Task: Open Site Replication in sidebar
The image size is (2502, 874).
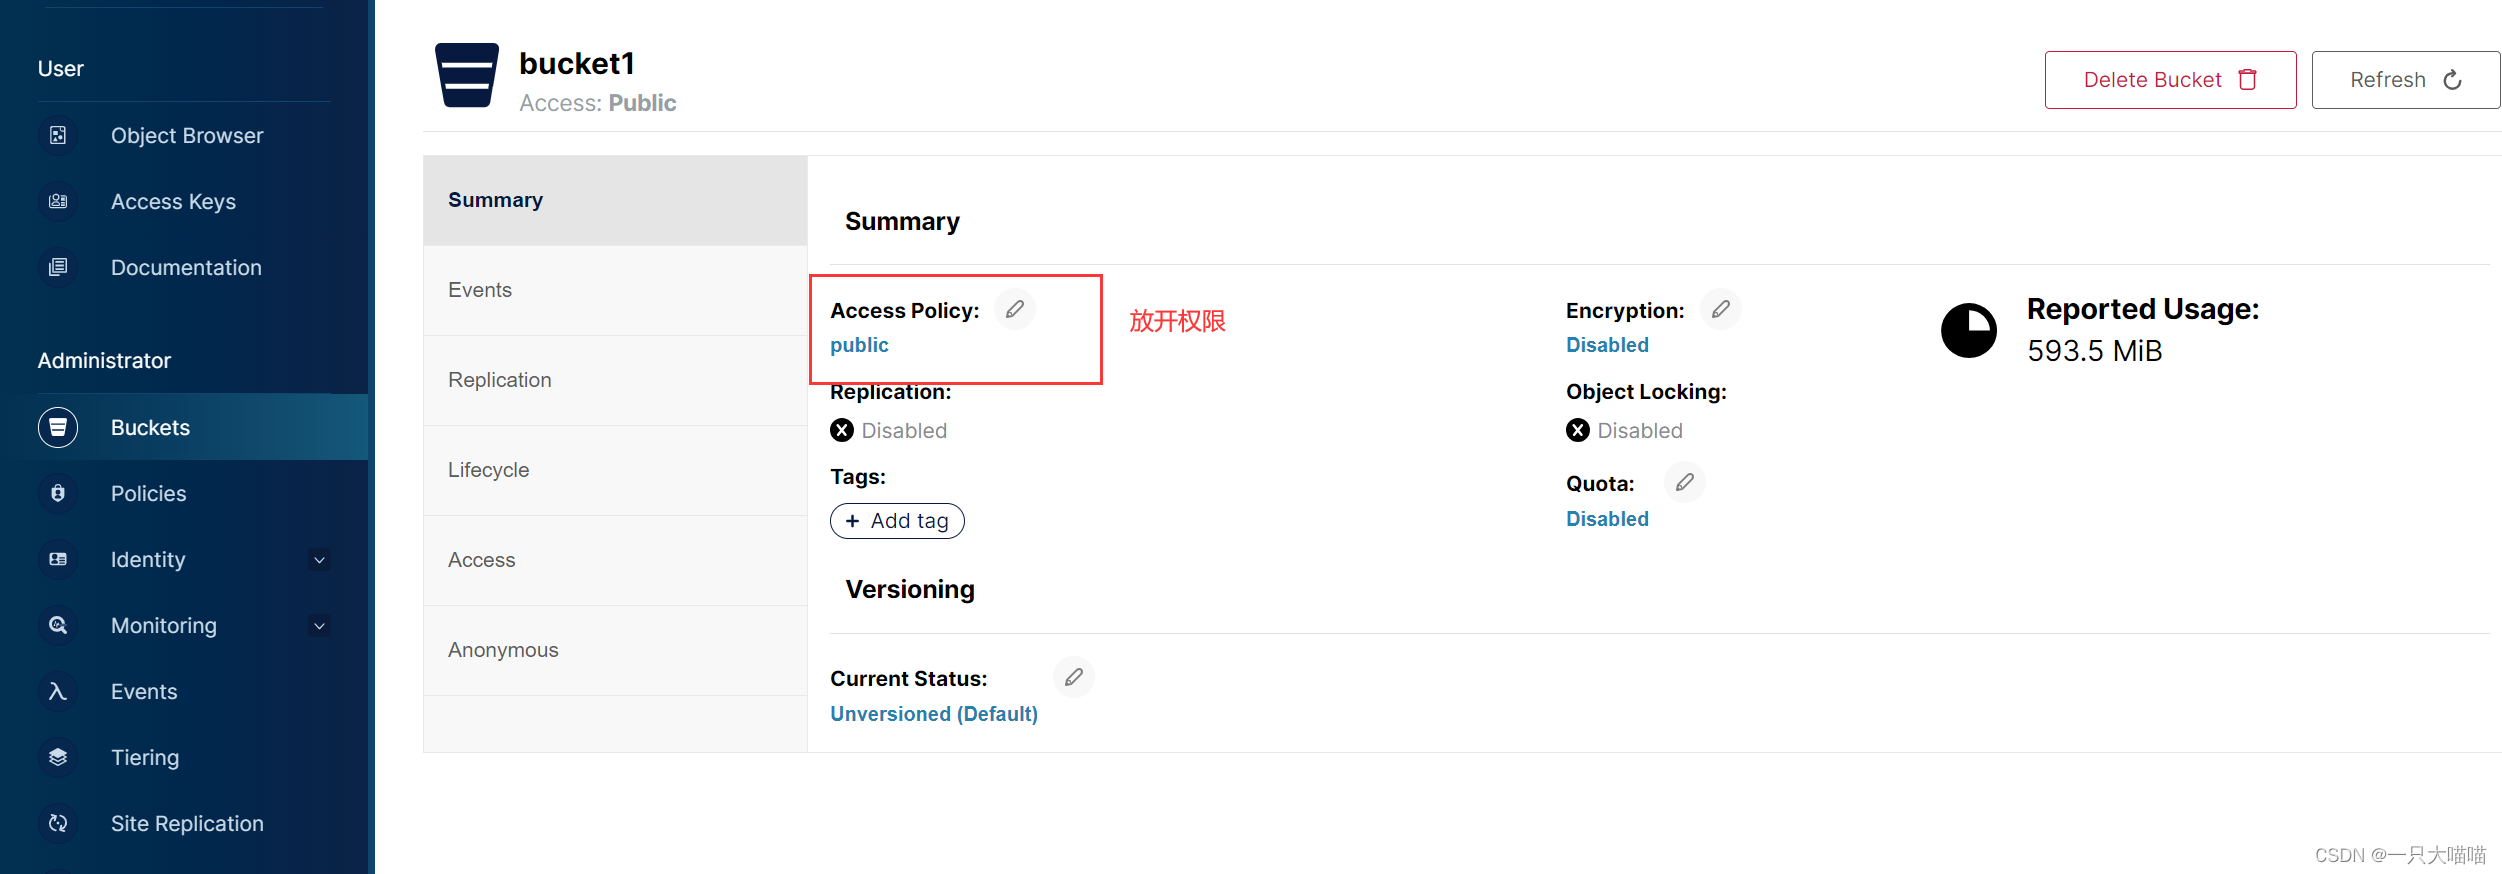Action: pyautogui.click(x=186, y=824)
